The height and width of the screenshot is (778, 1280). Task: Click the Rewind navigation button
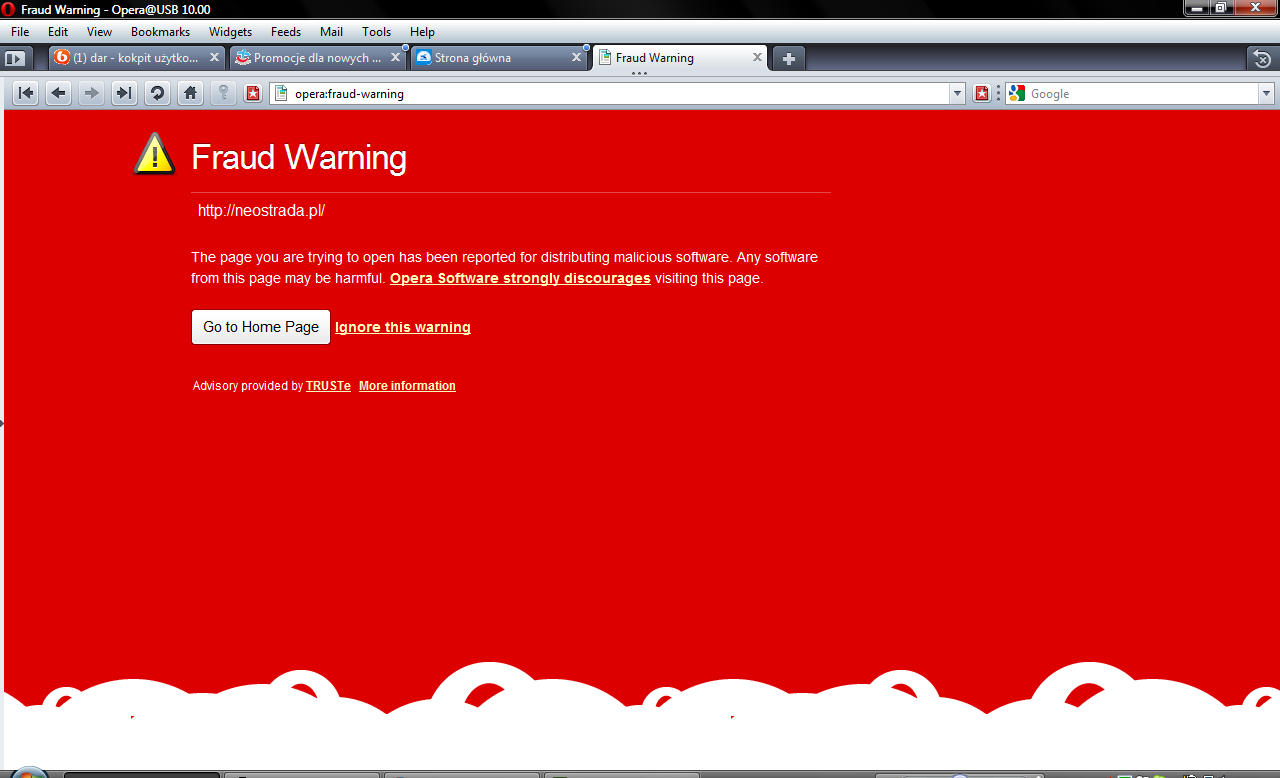coord(26,93)
